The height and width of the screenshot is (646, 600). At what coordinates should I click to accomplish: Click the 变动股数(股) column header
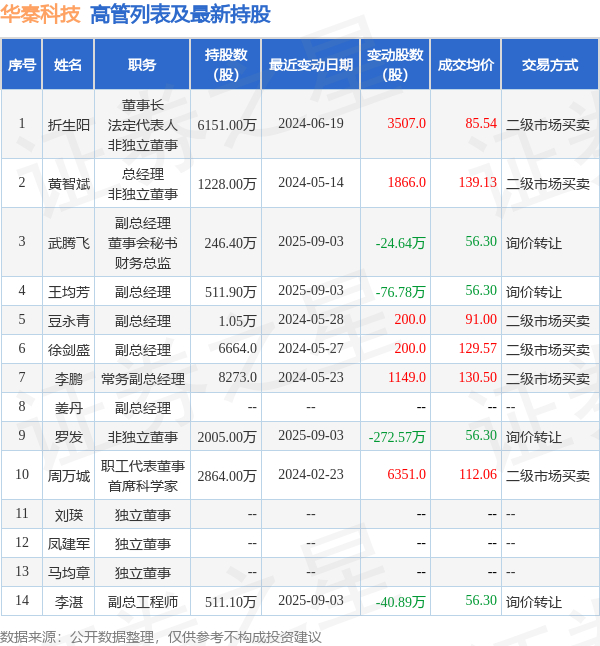click(395, 65)
